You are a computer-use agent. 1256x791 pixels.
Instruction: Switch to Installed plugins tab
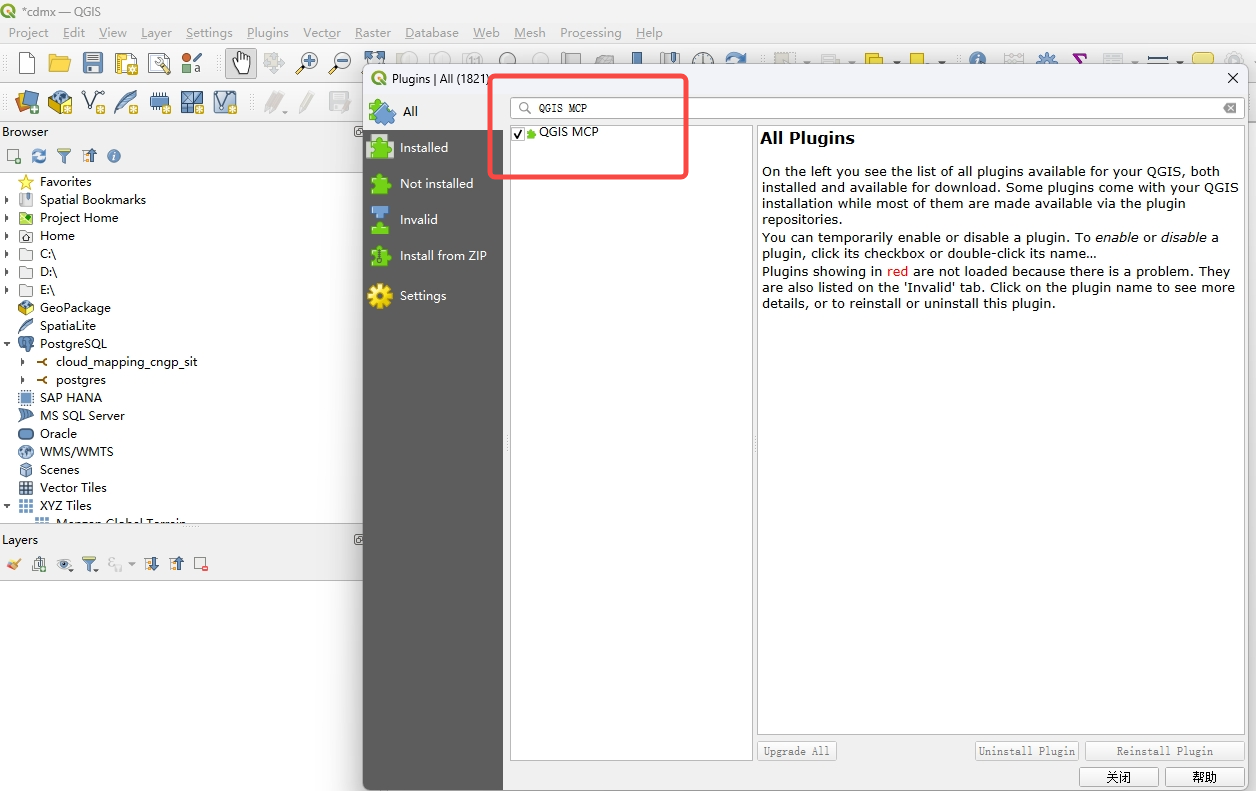[x=433, y=147]
